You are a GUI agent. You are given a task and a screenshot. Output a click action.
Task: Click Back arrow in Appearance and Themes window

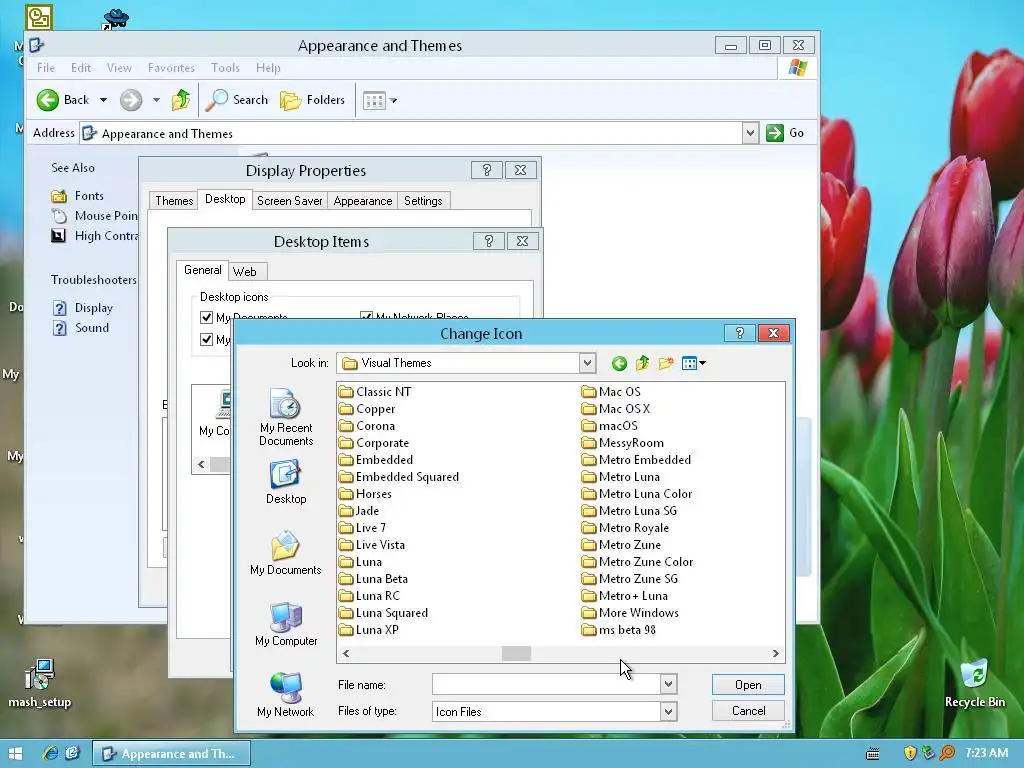[63, 100]
